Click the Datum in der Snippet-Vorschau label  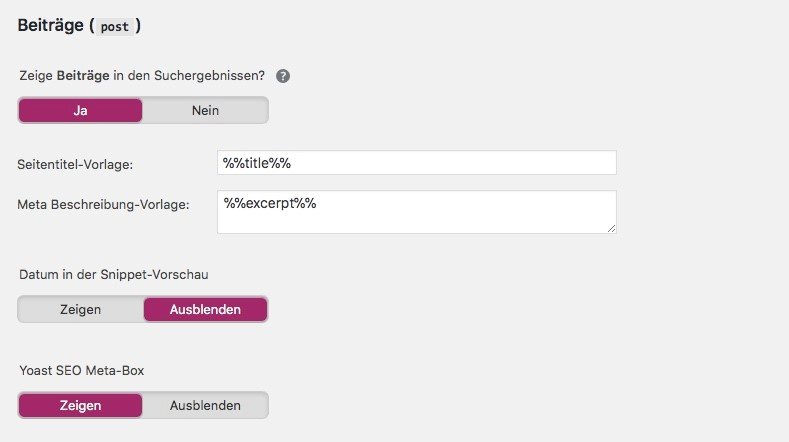point(114,274)
